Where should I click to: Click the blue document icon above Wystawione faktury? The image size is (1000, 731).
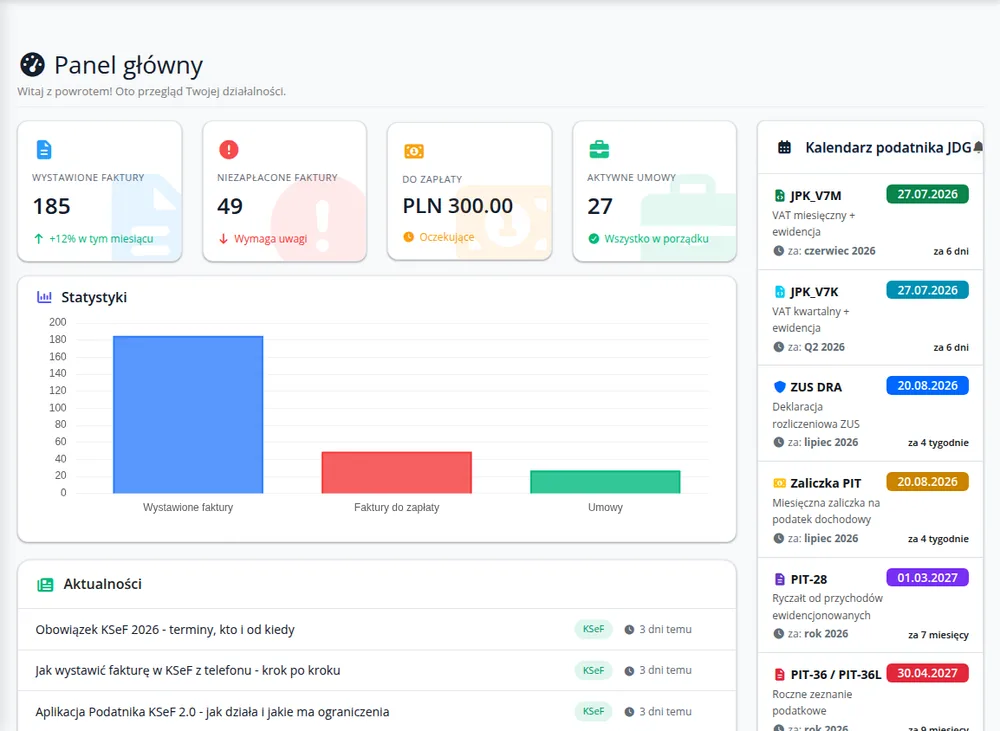[x=43, y=150]
